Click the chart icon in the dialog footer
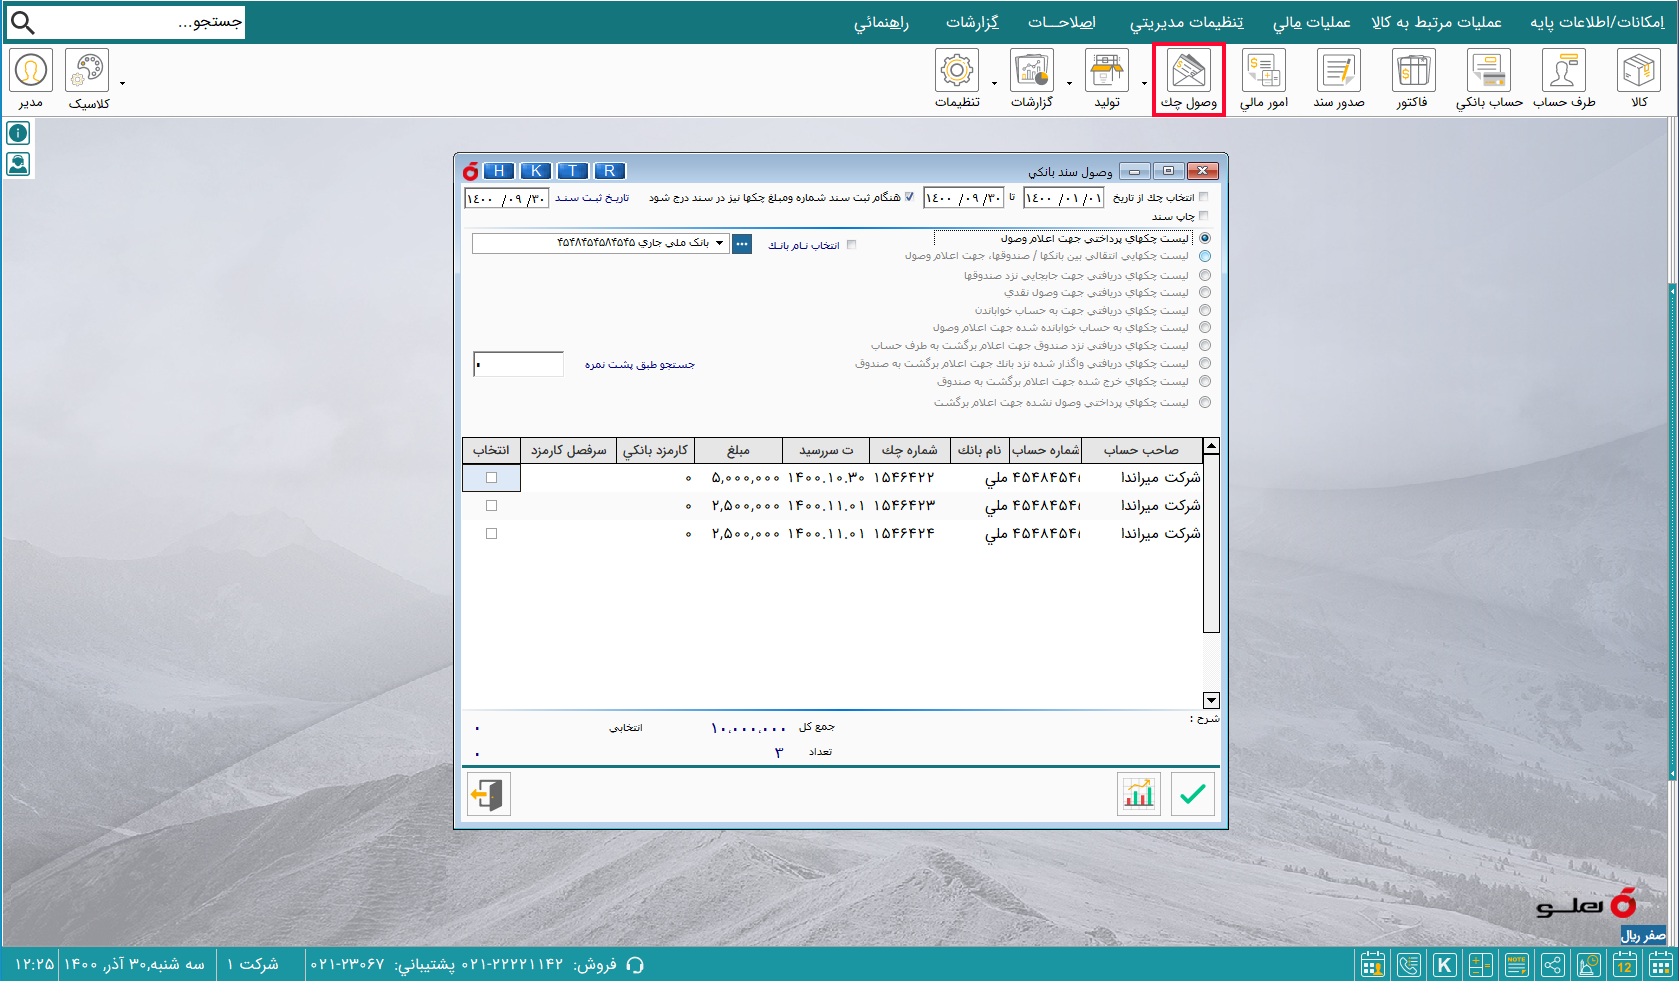This screenshot has height=981, width=1679. [1138, 793]
